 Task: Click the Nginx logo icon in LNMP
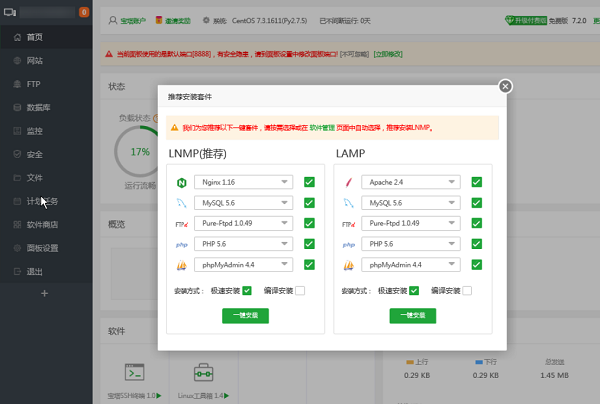pyautogui.click(x=182, y=183)
